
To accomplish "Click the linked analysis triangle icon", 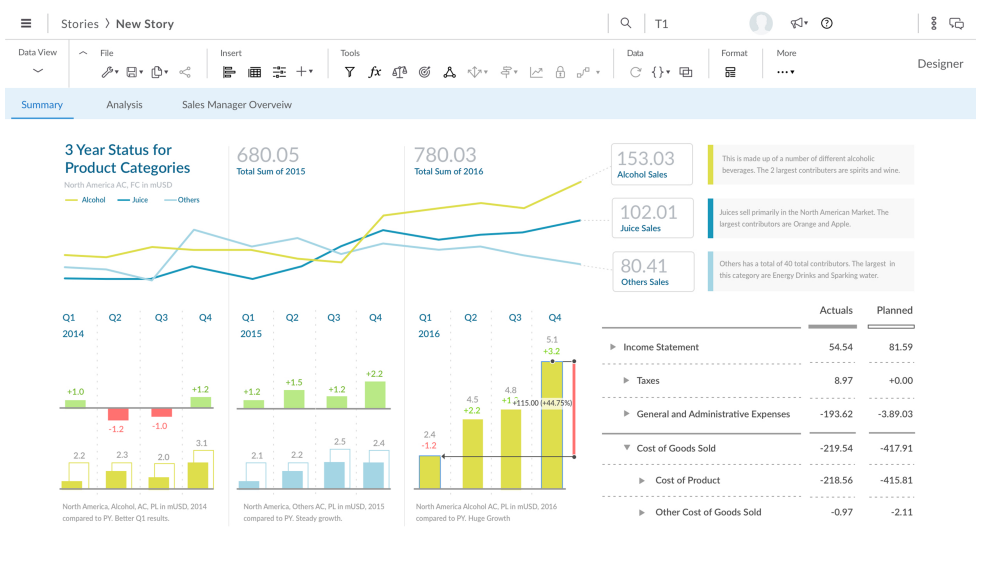I will point(449,72).
